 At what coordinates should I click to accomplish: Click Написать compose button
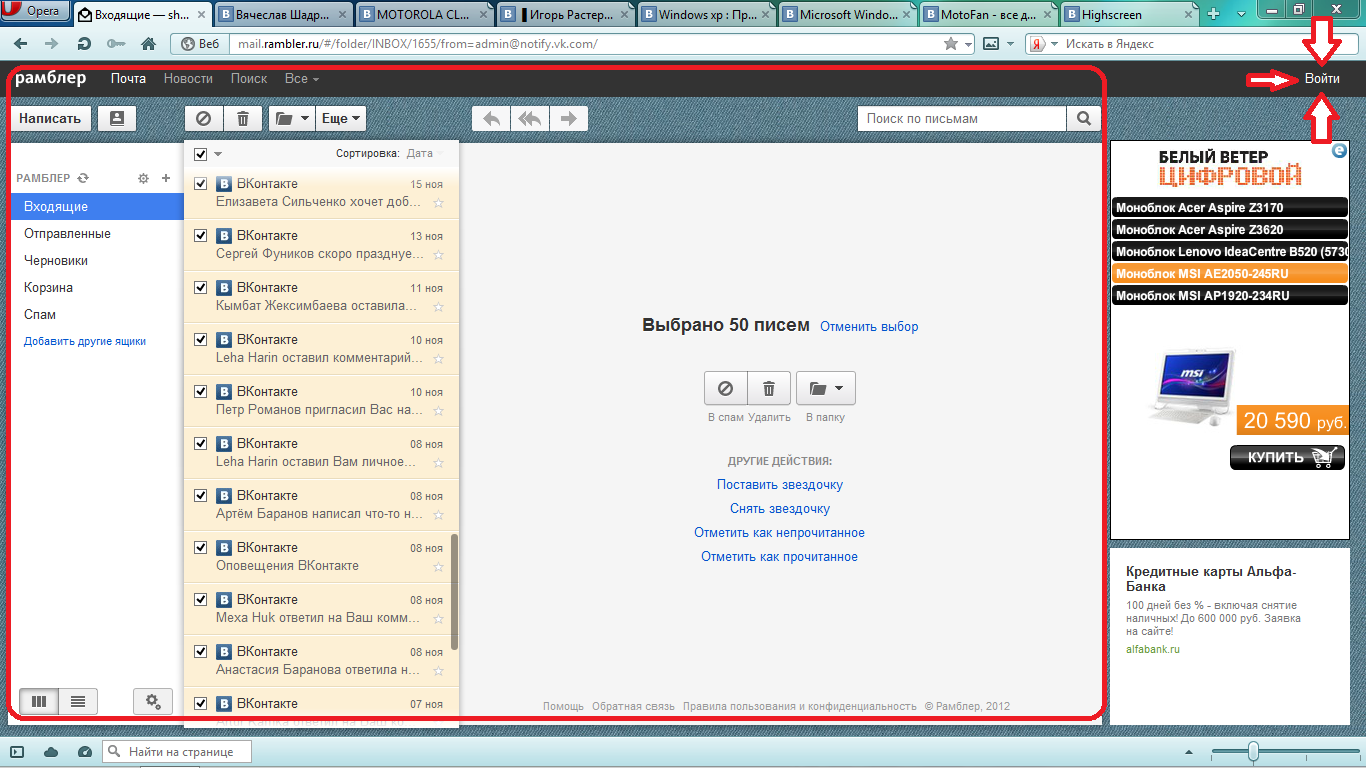click(50, 118)
